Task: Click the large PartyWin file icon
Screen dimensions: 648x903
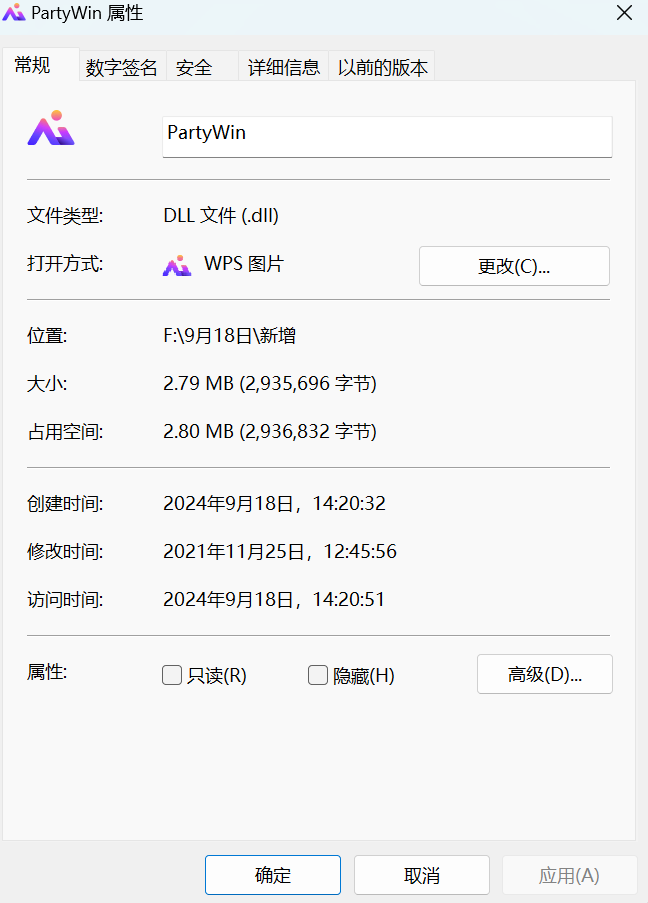Action: [51, 128]
